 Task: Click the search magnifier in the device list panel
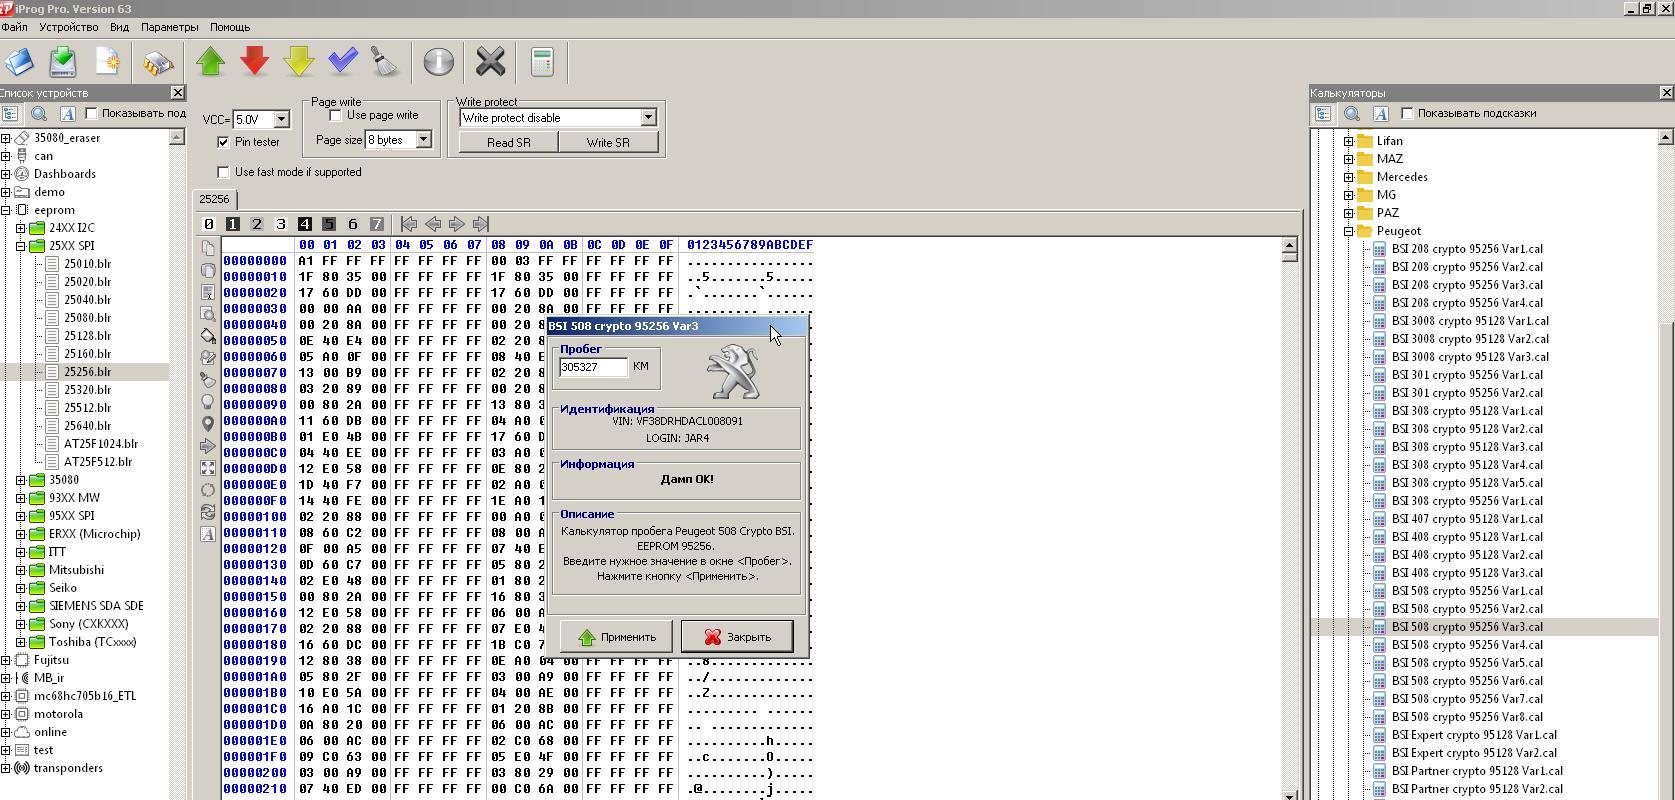[x=39, y=114]
